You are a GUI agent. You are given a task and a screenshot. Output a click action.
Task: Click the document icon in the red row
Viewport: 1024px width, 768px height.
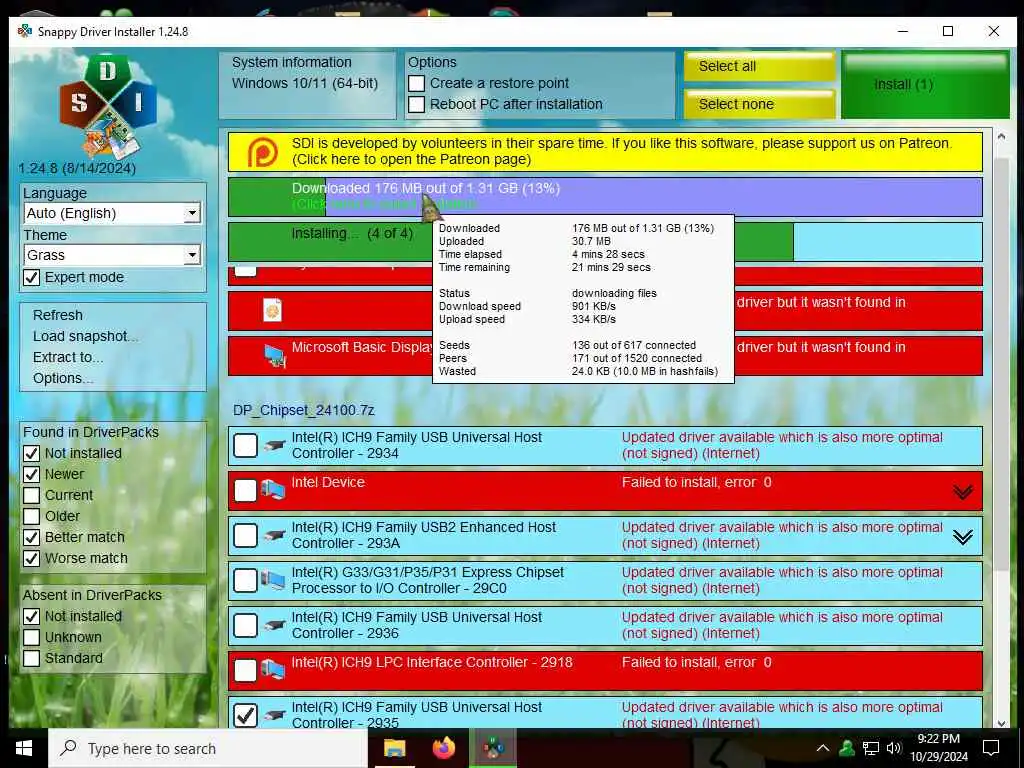click(272, 310)
